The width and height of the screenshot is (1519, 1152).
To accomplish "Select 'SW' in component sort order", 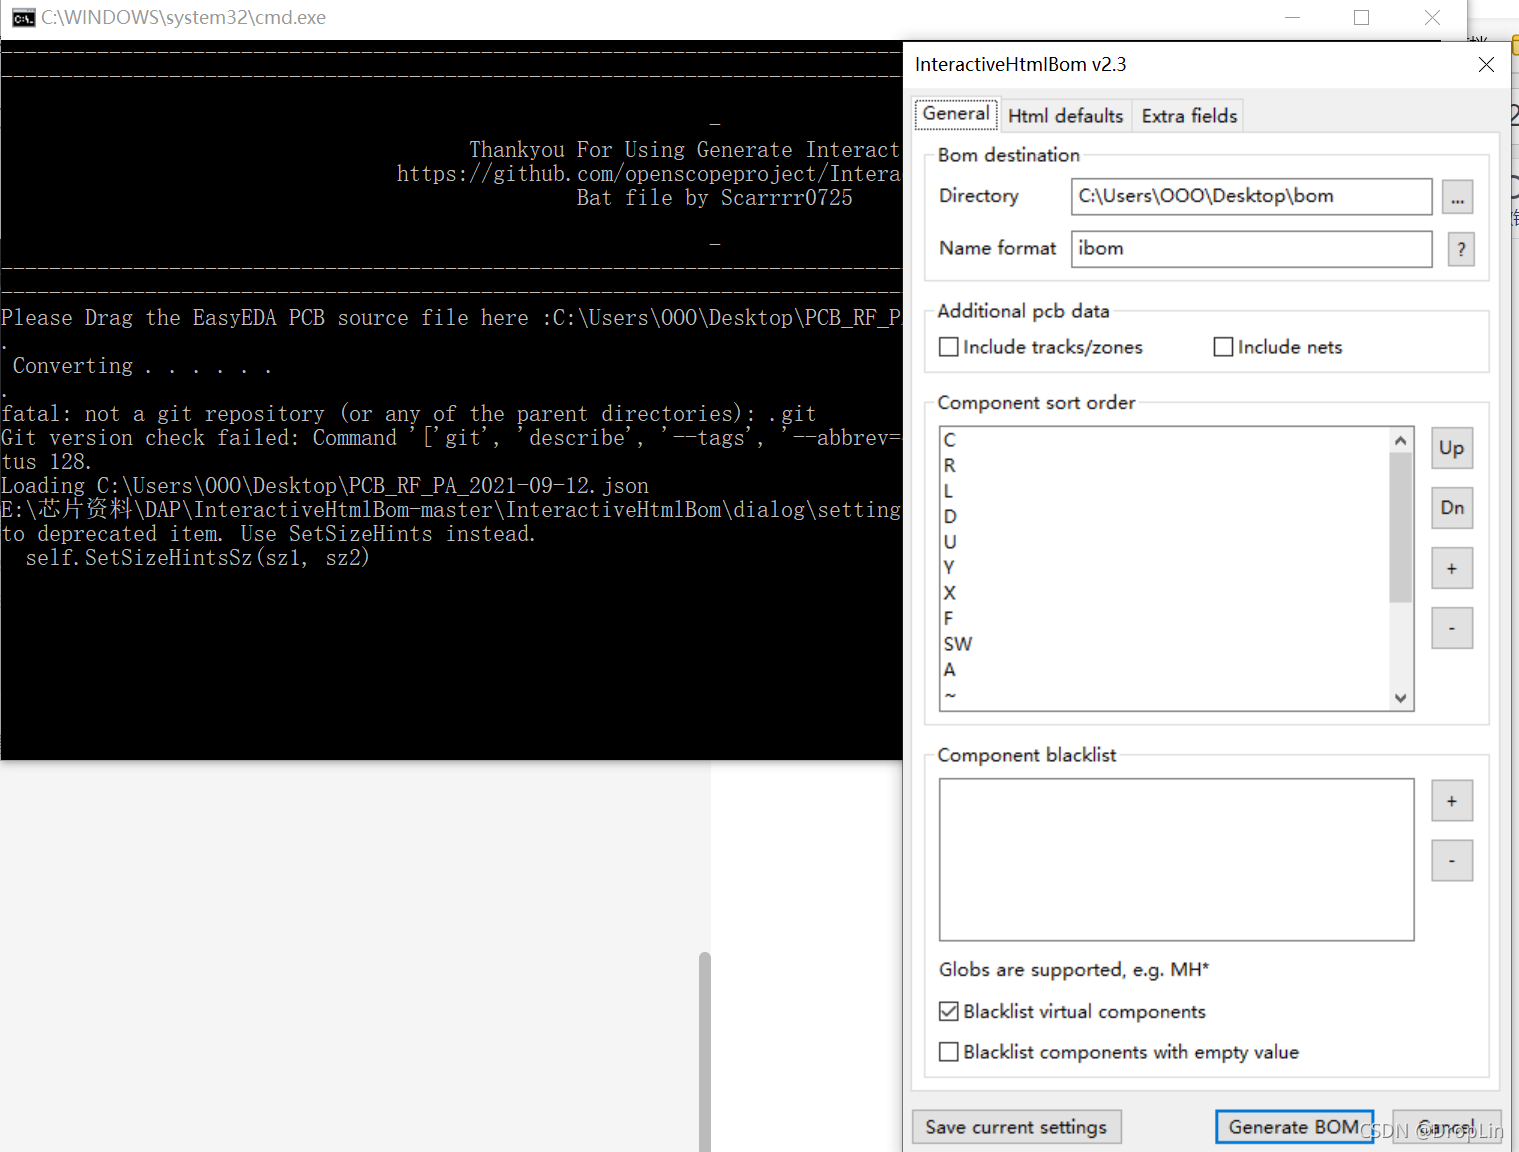I will click(1164, 644).
